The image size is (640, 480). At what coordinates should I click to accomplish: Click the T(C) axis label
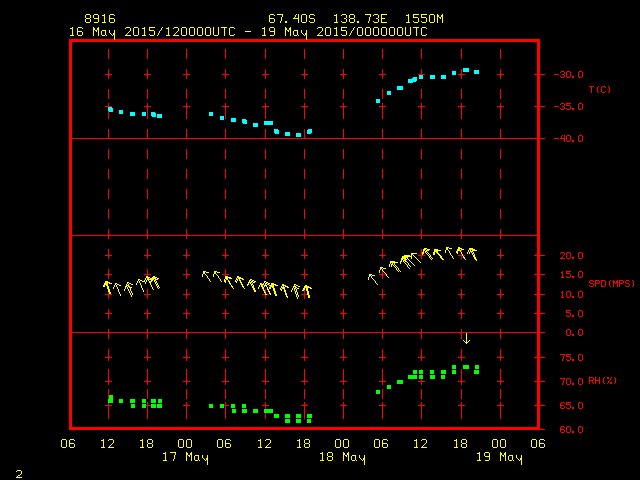click(599, 90)
